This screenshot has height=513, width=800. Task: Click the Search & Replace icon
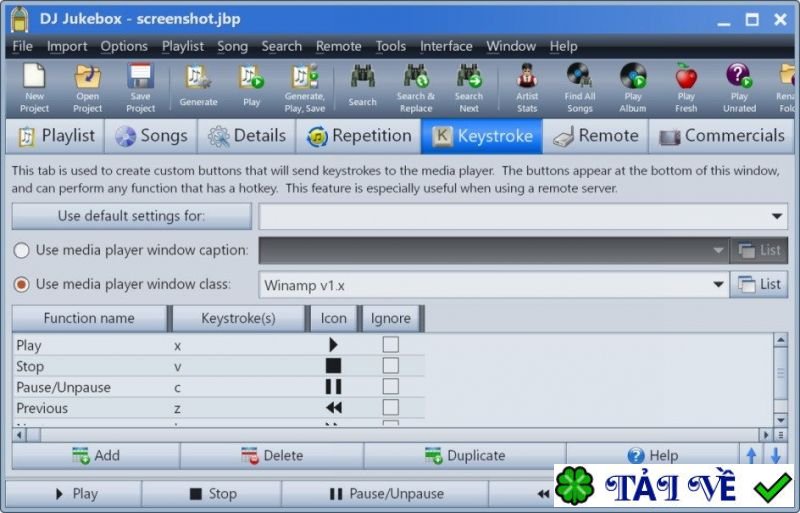pos(416,88)
